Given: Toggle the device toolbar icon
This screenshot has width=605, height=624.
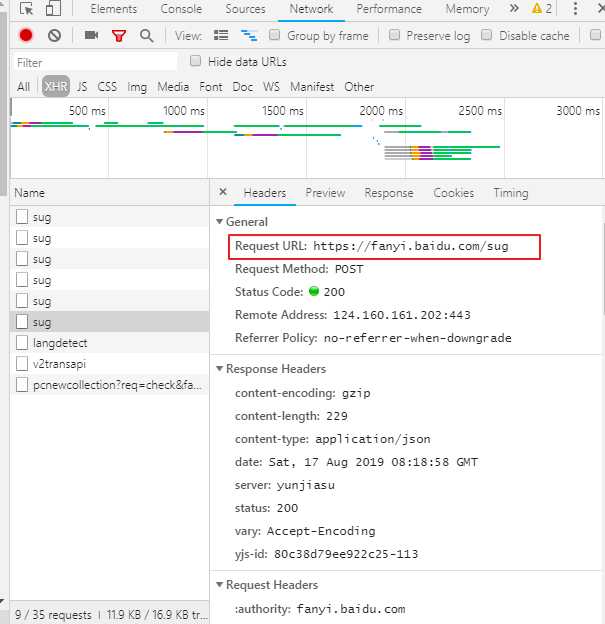Looking at the screenshot, I should [53, 8].
